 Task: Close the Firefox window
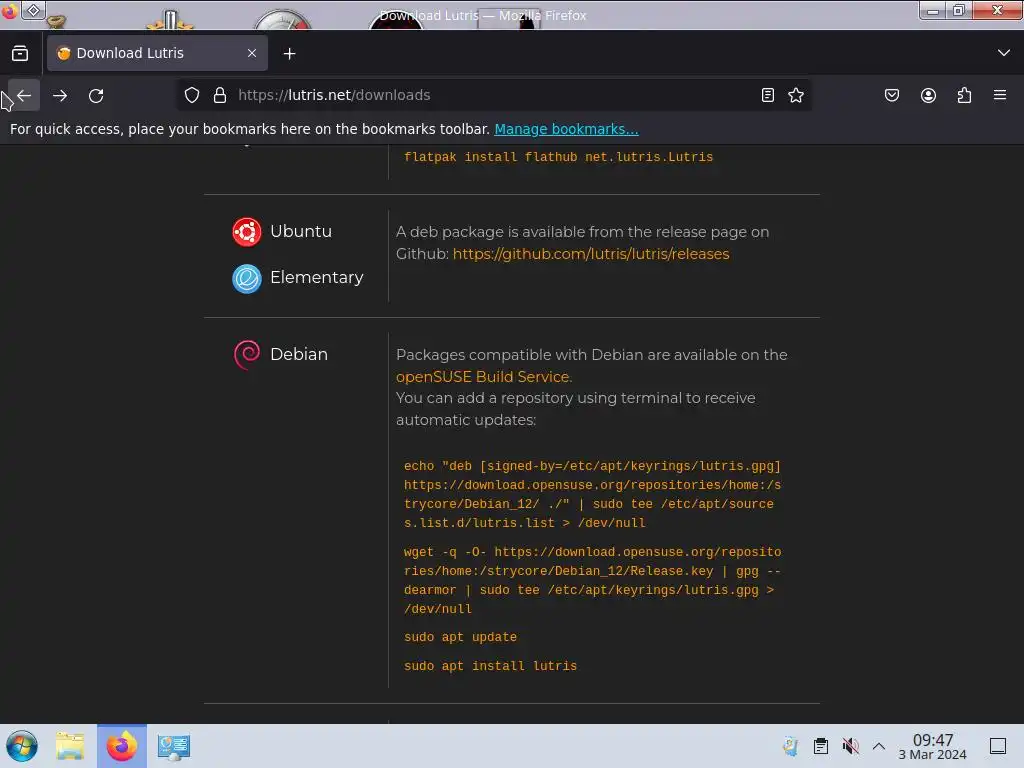click(997, 11)
